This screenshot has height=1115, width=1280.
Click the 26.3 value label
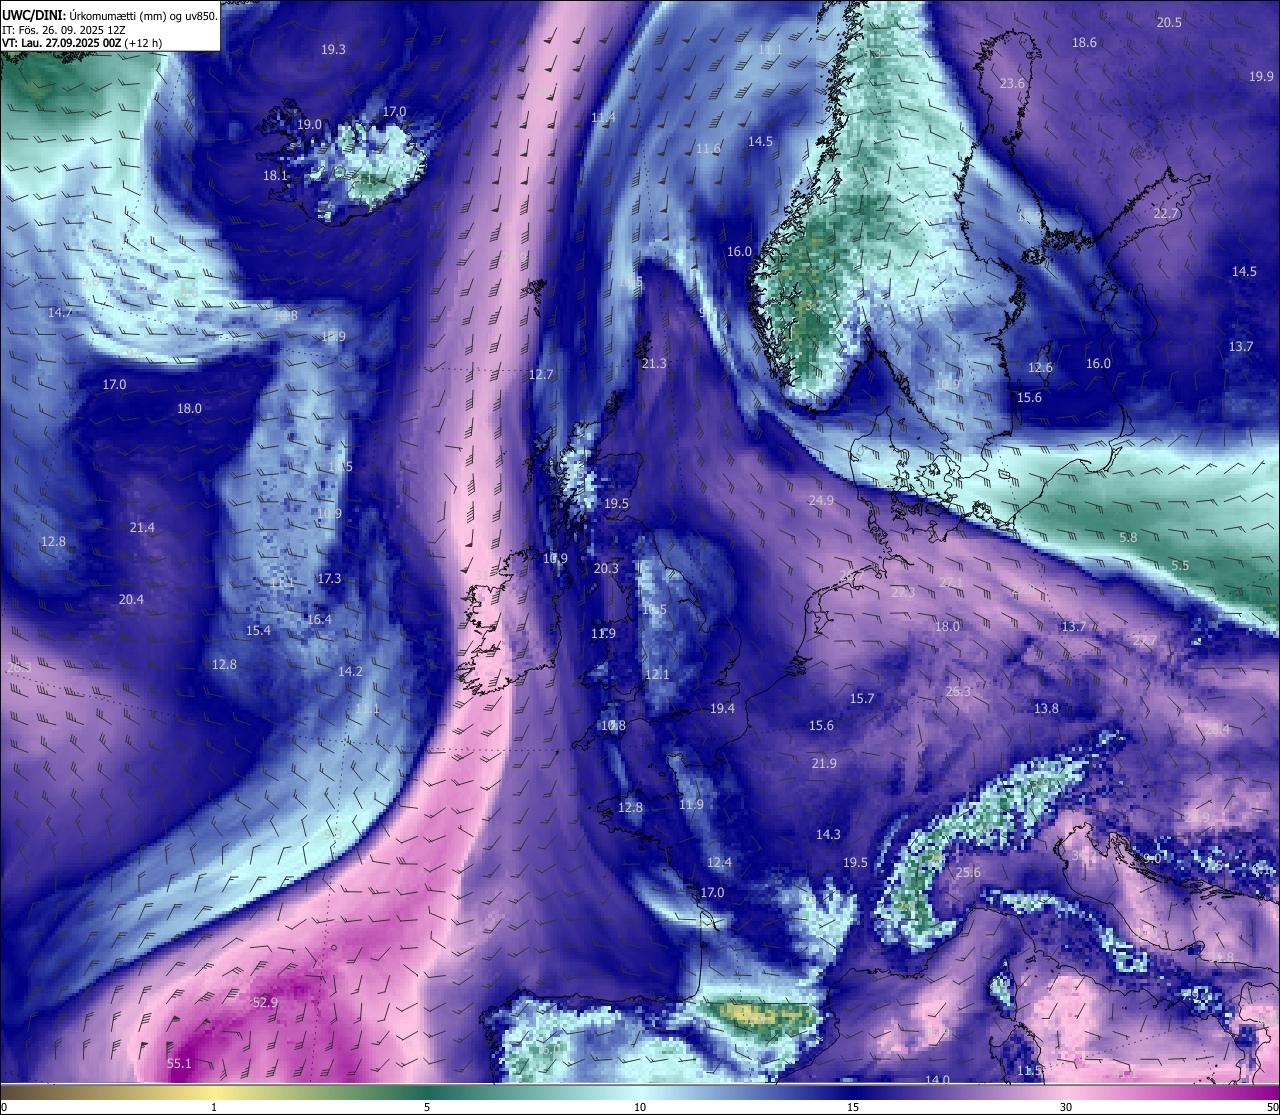[x=958, y=692]
